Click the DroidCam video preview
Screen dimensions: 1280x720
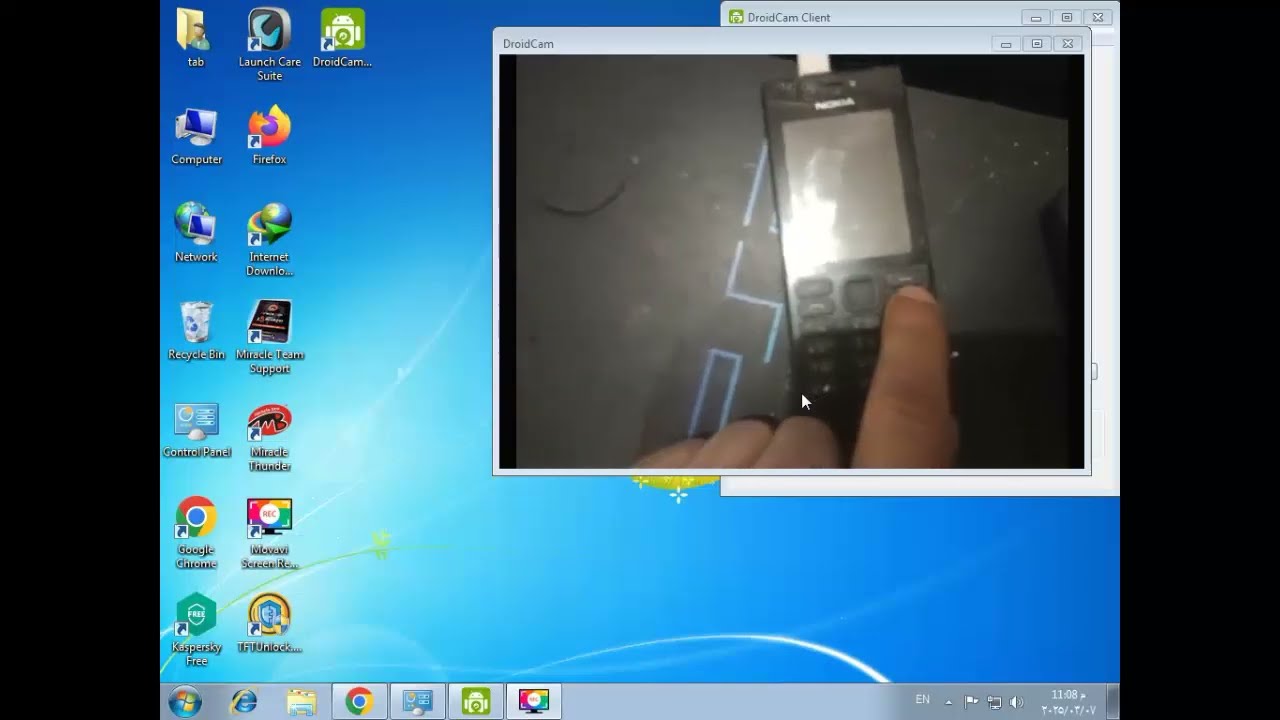(x=791, y=261)
